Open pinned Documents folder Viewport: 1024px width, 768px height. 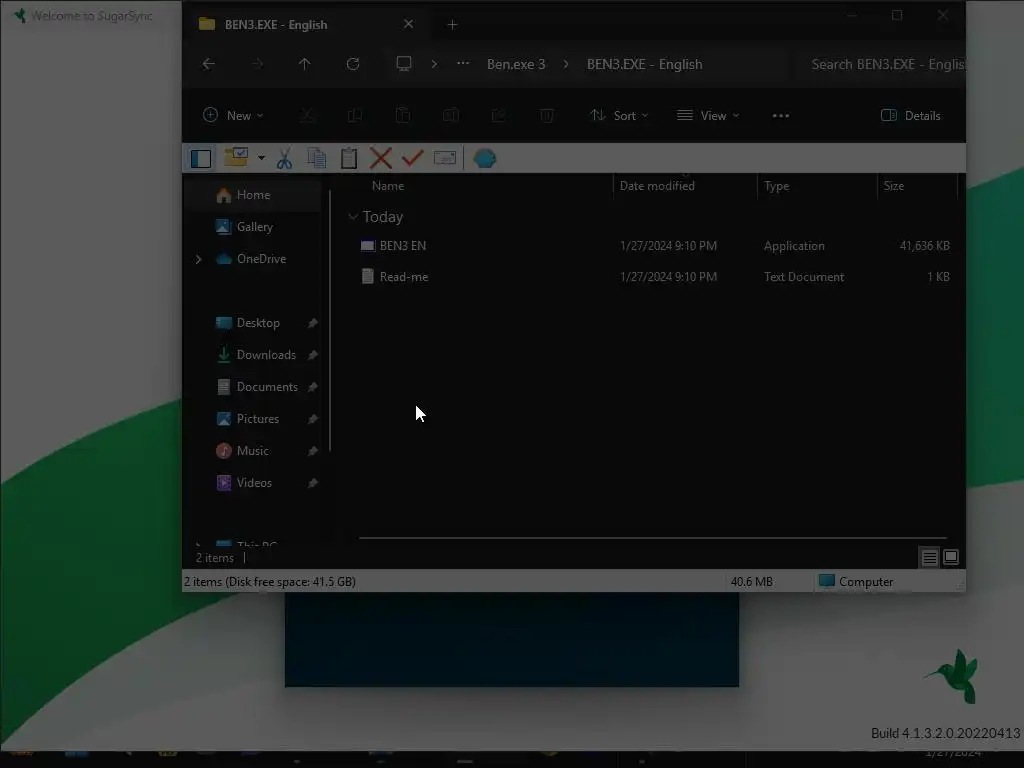point(266,387)
